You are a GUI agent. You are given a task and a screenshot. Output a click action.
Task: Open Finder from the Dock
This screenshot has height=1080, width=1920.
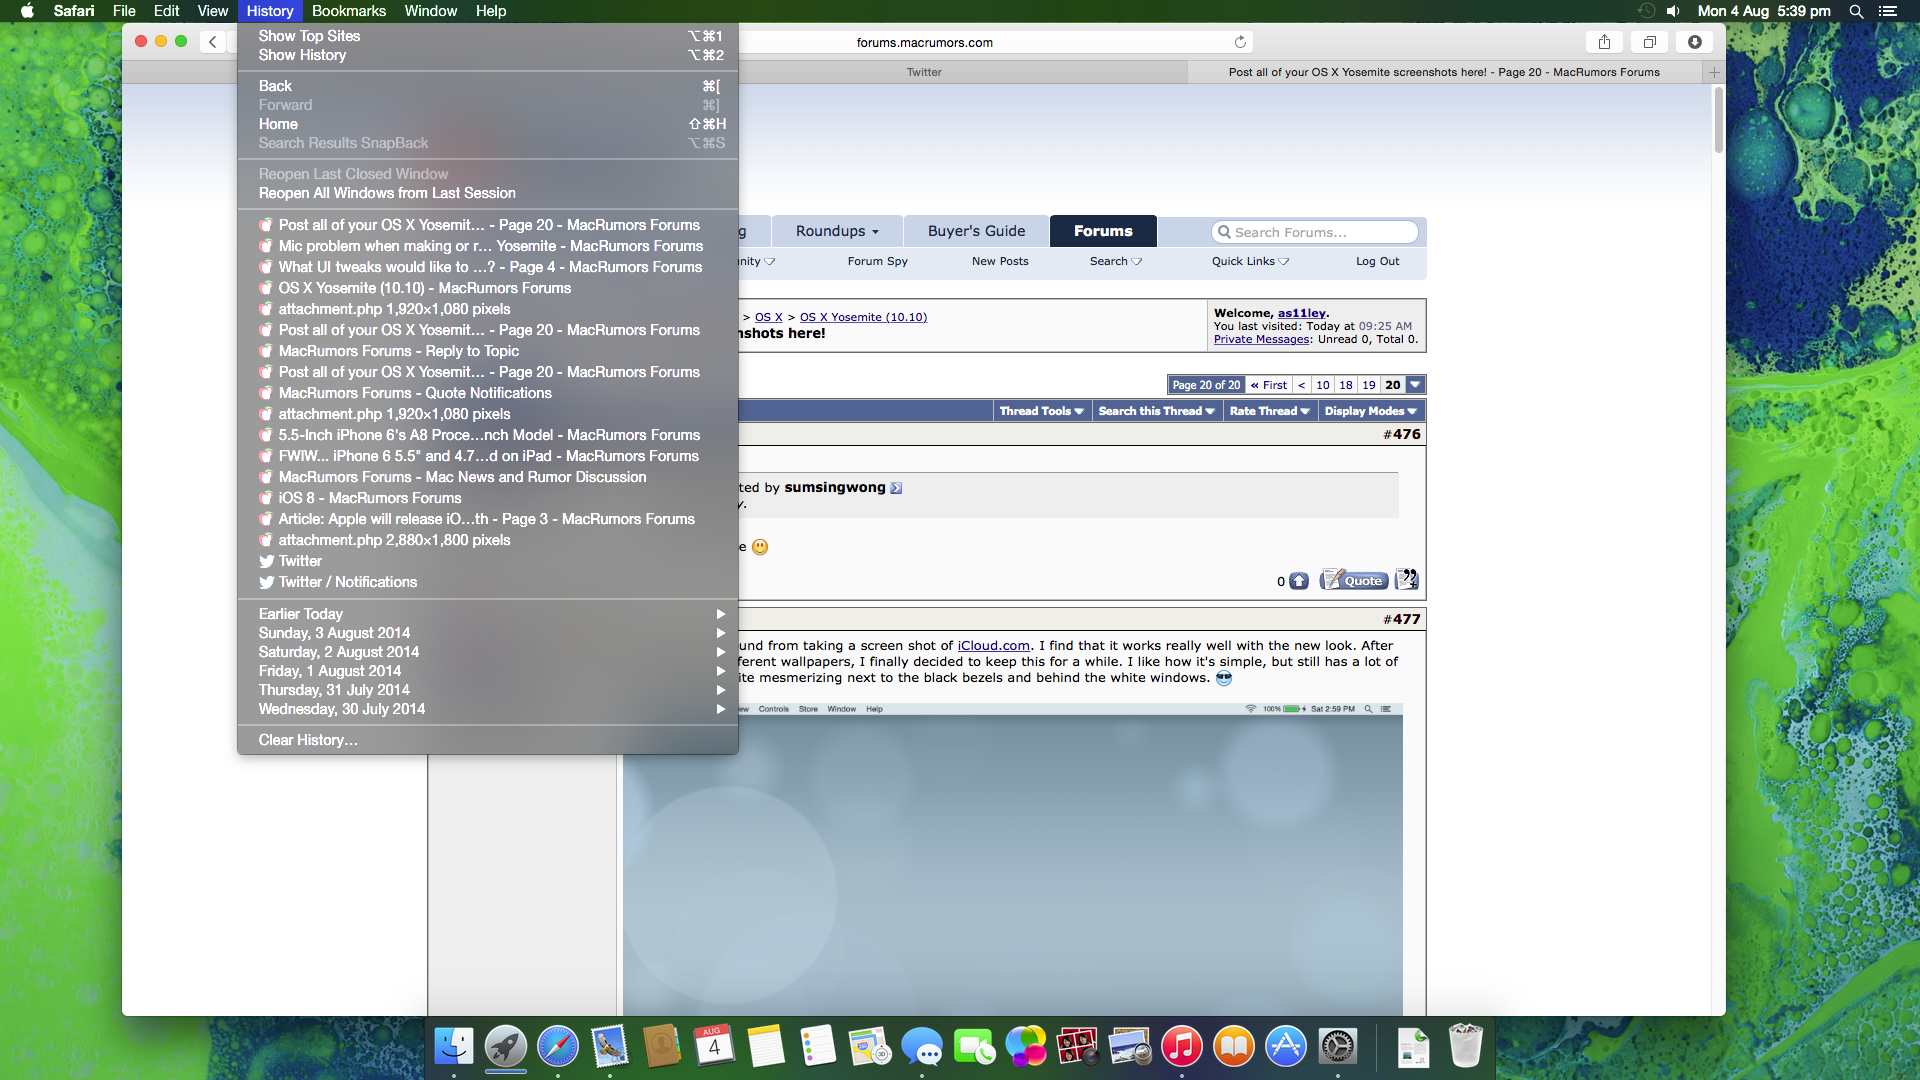click(x=454, y=1047)
